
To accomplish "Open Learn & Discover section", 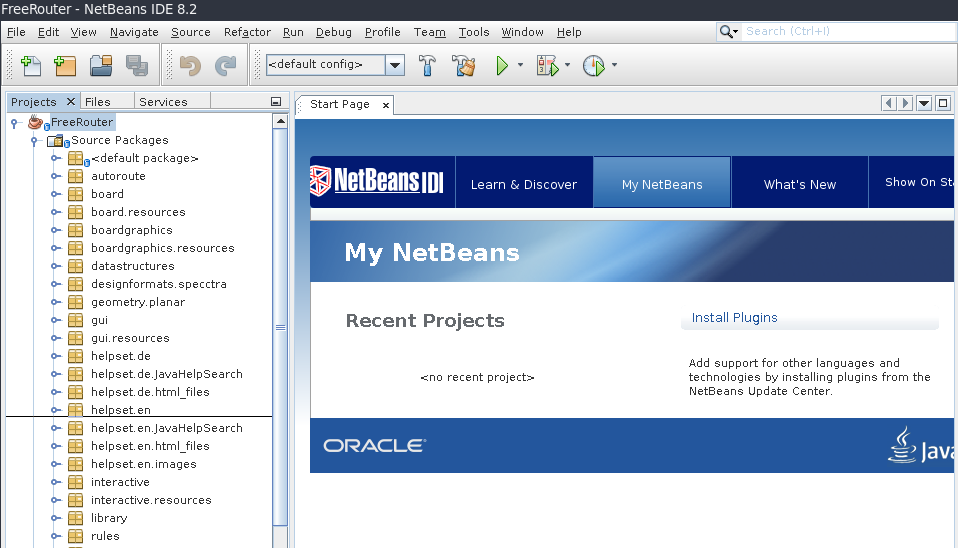I will [524, 184].
